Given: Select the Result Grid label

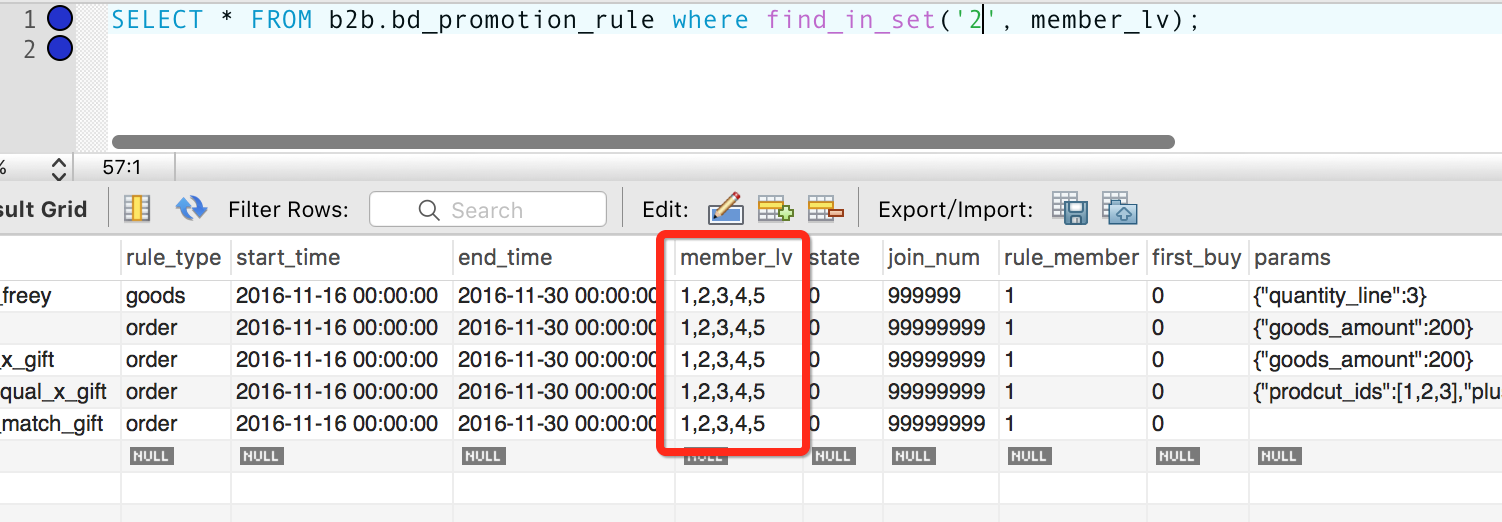Looking at the screenshot, I should click(44, 210).
